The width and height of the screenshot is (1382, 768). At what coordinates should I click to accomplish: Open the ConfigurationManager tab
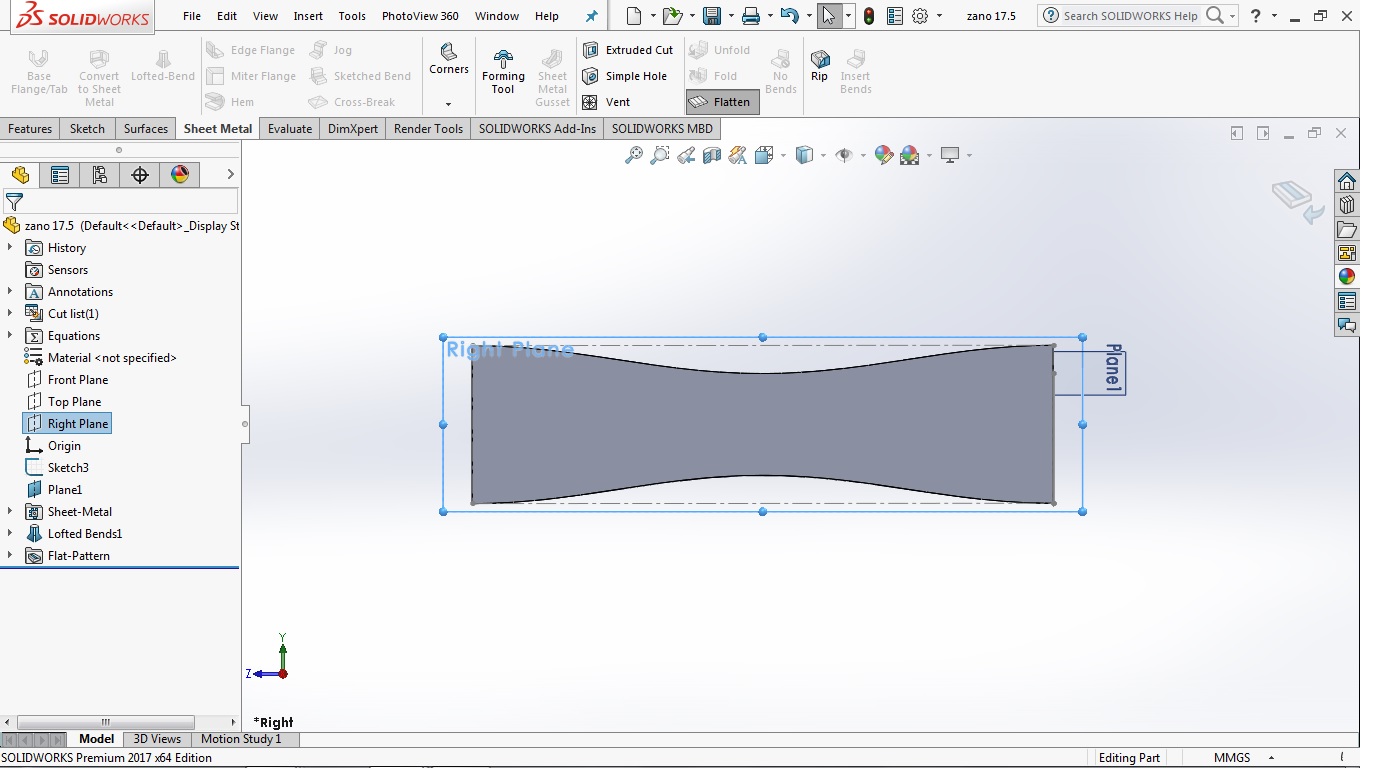coord(100,175)
